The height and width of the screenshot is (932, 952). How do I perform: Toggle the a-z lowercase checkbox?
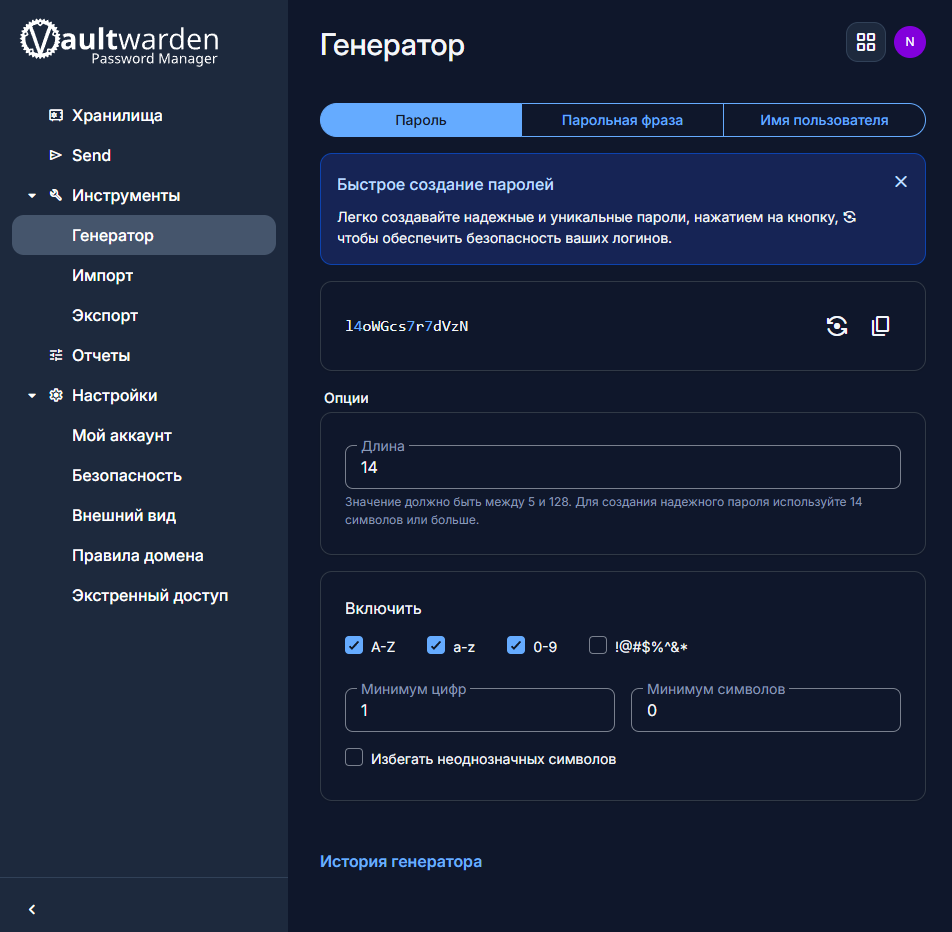coord(436,645)
